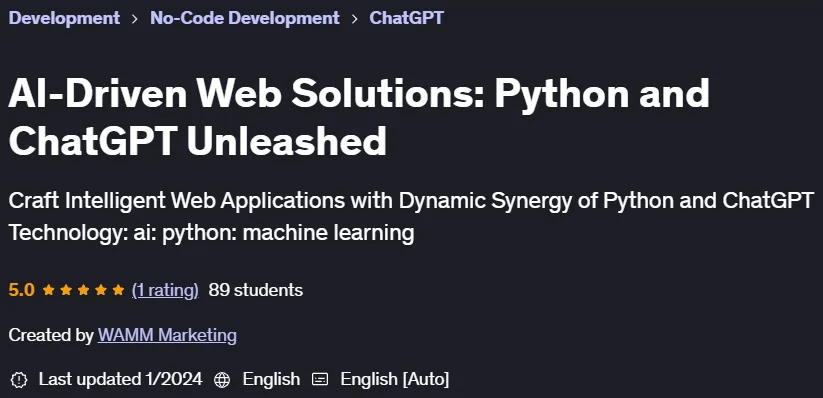Screen dimensions: 823x398
Task: Open the Development breadcrumb link
Action: point(64,18)
